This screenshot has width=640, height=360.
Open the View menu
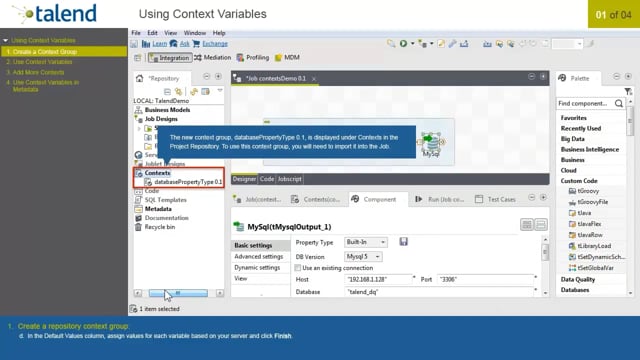[171, 33]
